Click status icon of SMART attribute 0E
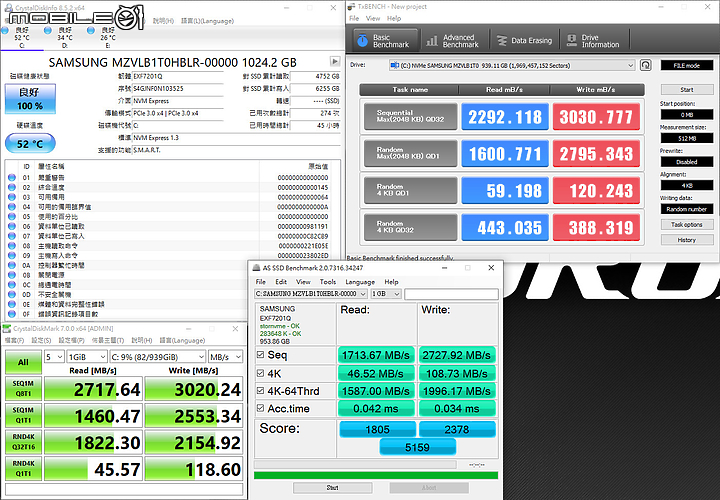Viewport: 720px width, 500px height. coord(12,304)
